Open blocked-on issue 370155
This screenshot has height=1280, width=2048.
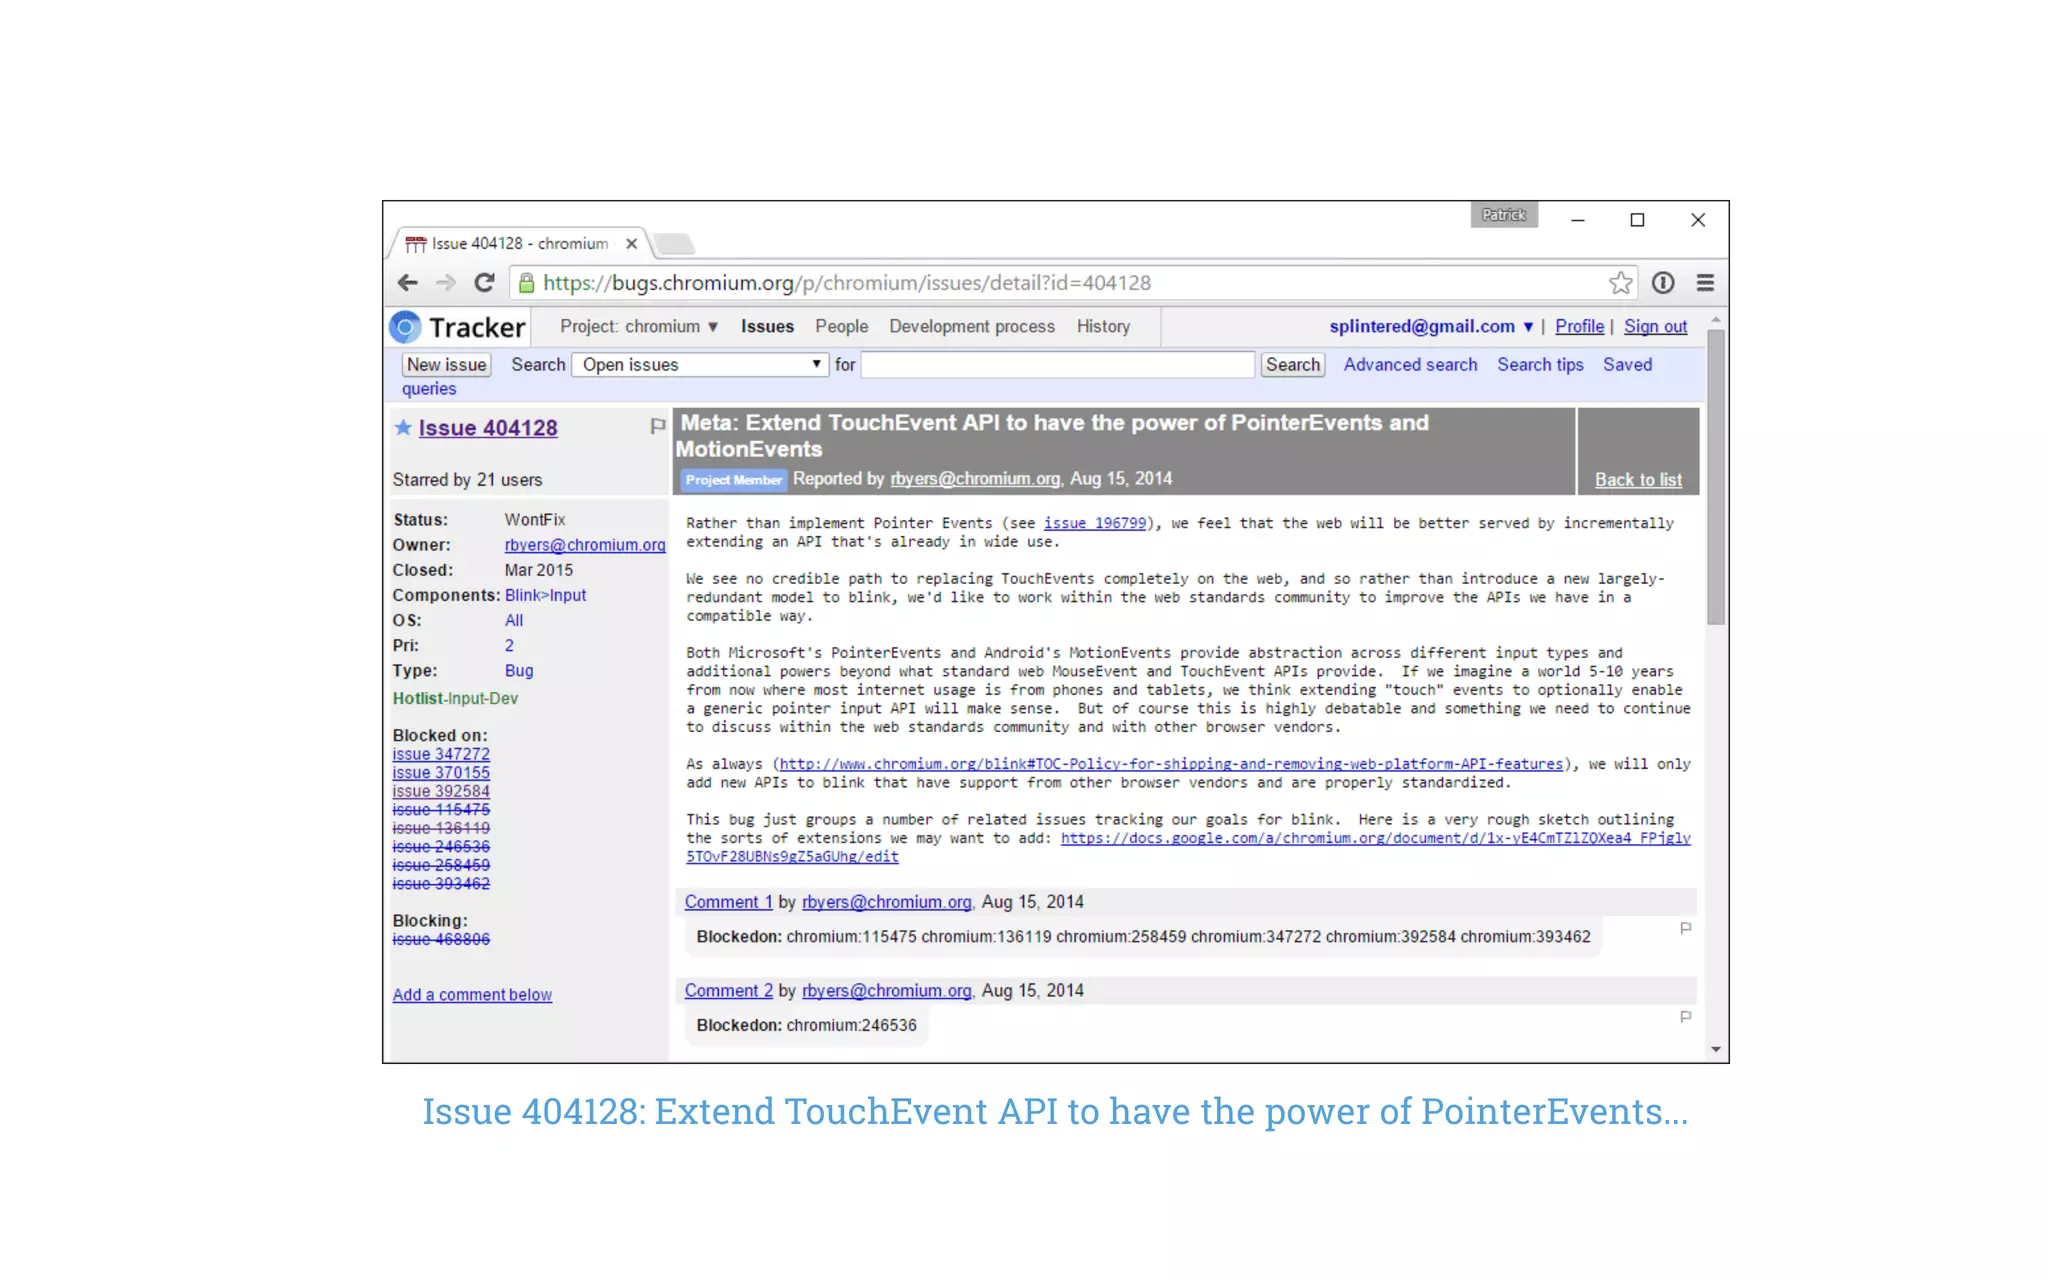point(441,773)
